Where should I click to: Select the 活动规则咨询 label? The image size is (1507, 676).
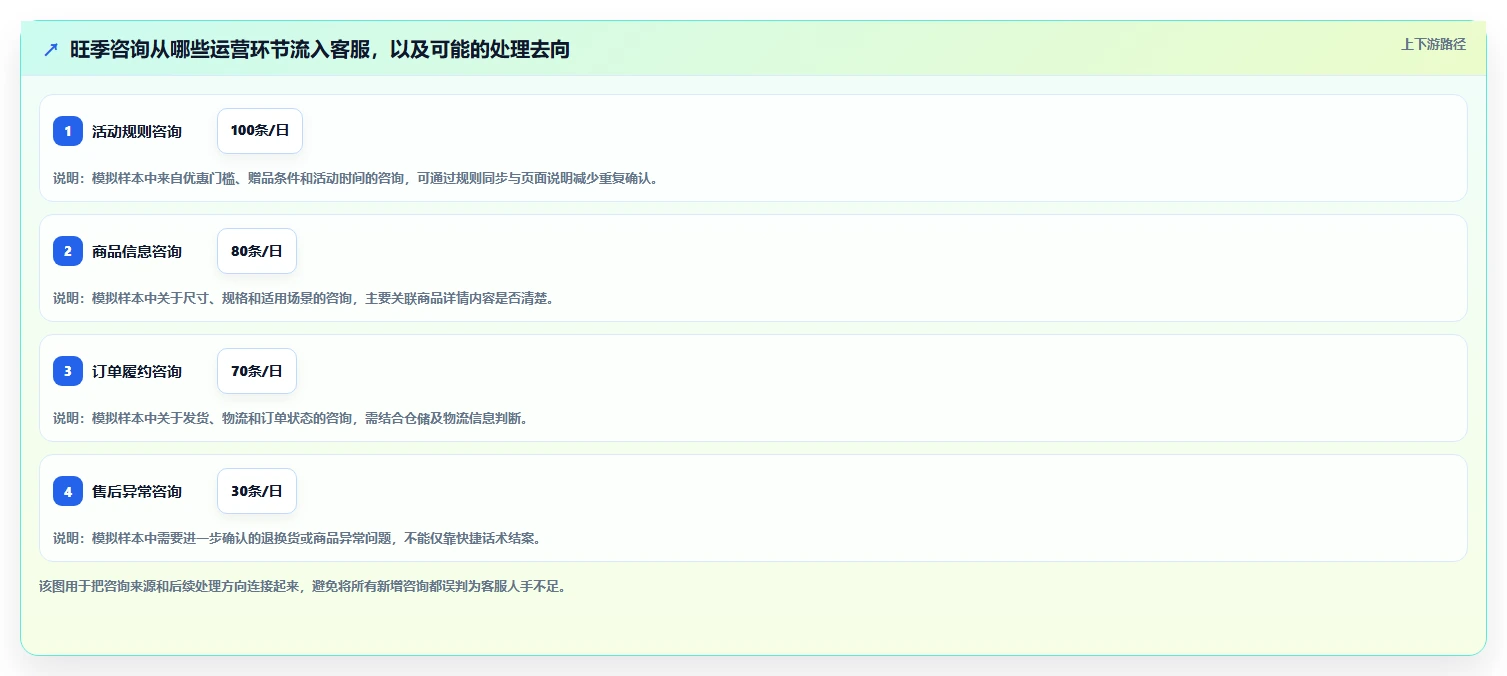click(137, 131)
